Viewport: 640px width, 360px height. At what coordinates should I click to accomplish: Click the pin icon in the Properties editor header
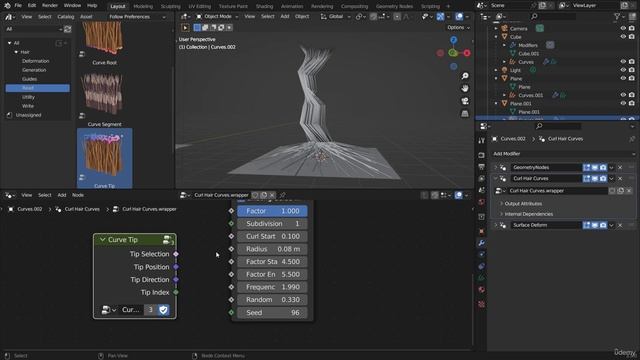coord(632,139)
